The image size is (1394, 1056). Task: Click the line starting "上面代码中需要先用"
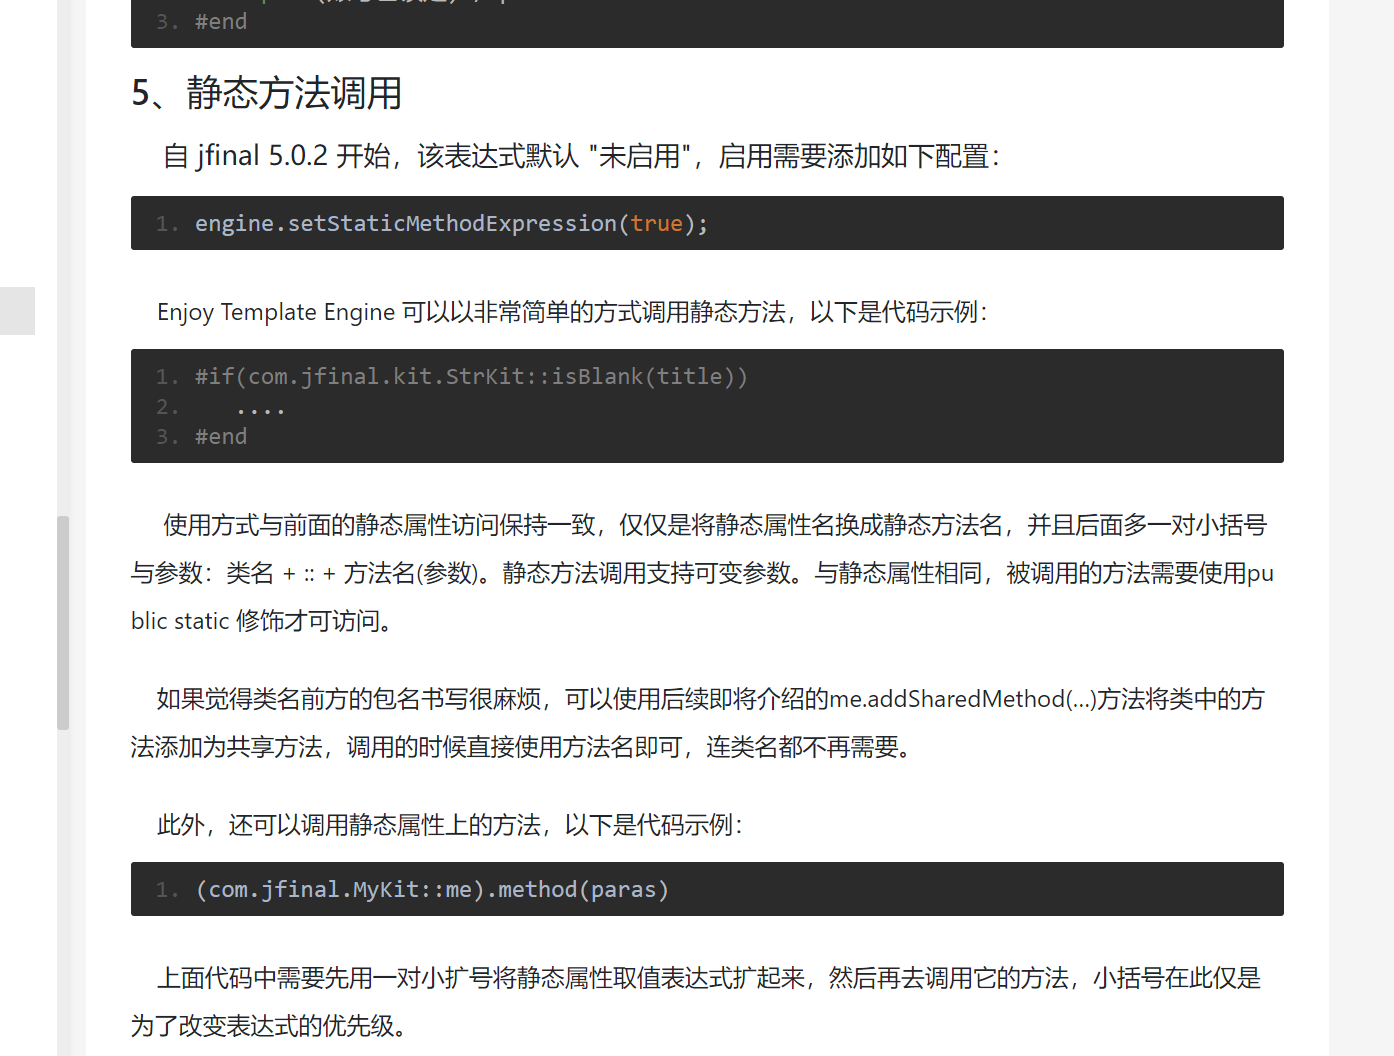[708, 978]
